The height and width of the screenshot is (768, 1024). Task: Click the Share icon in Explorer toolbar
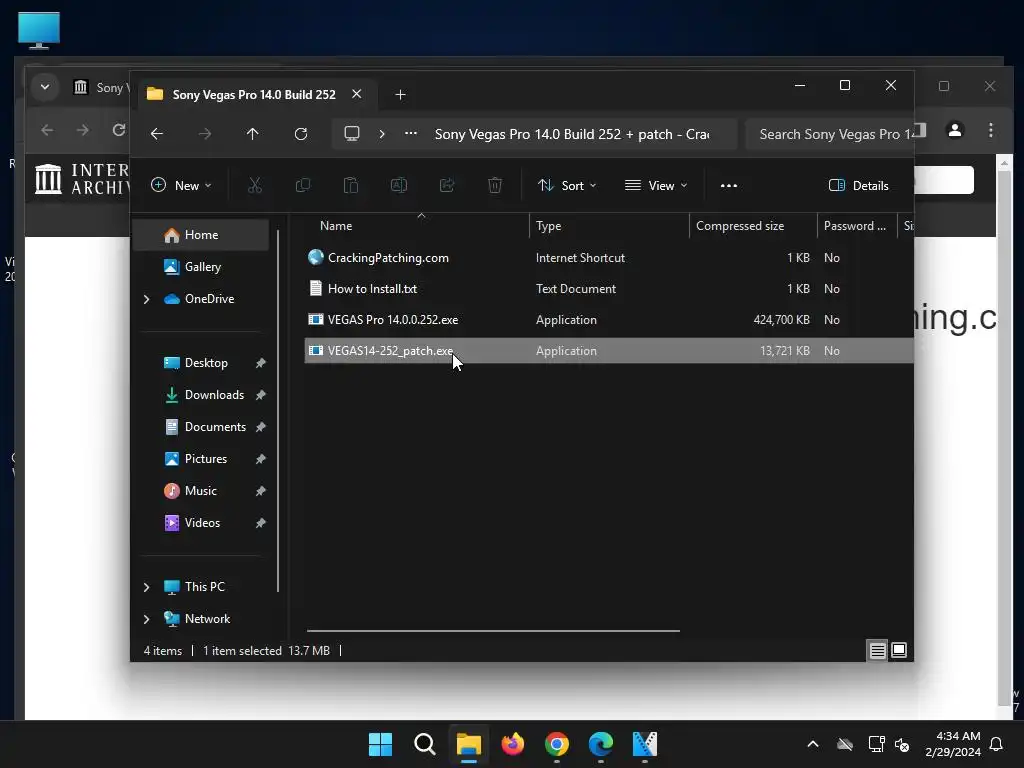[x=447, y=185]
